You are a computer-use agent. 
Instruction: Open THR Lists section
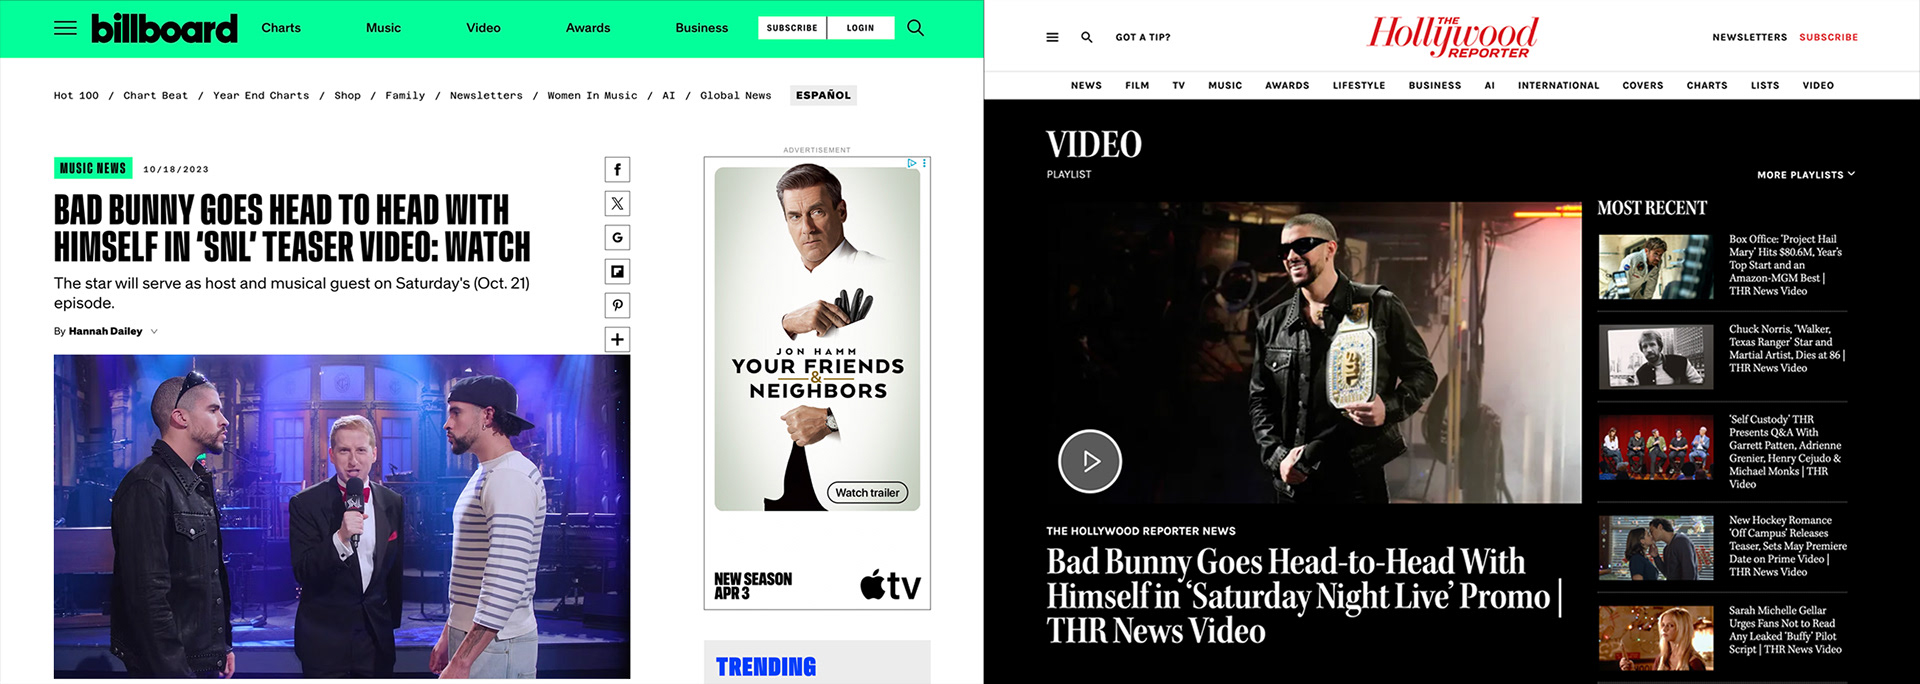point(1765,86)
